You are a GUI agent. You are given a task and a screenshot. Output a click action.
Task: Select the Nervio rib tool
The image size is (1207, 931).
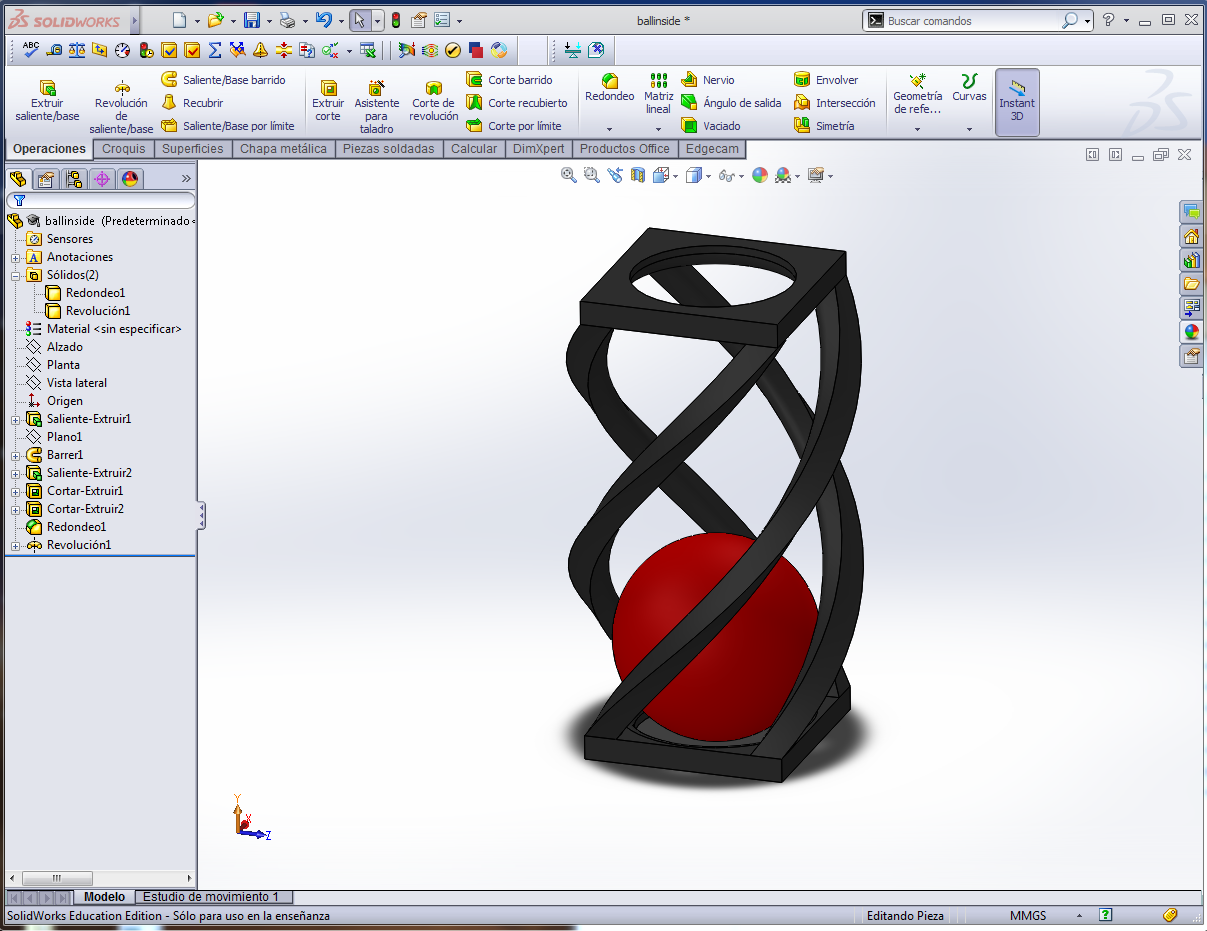point(708,80)
